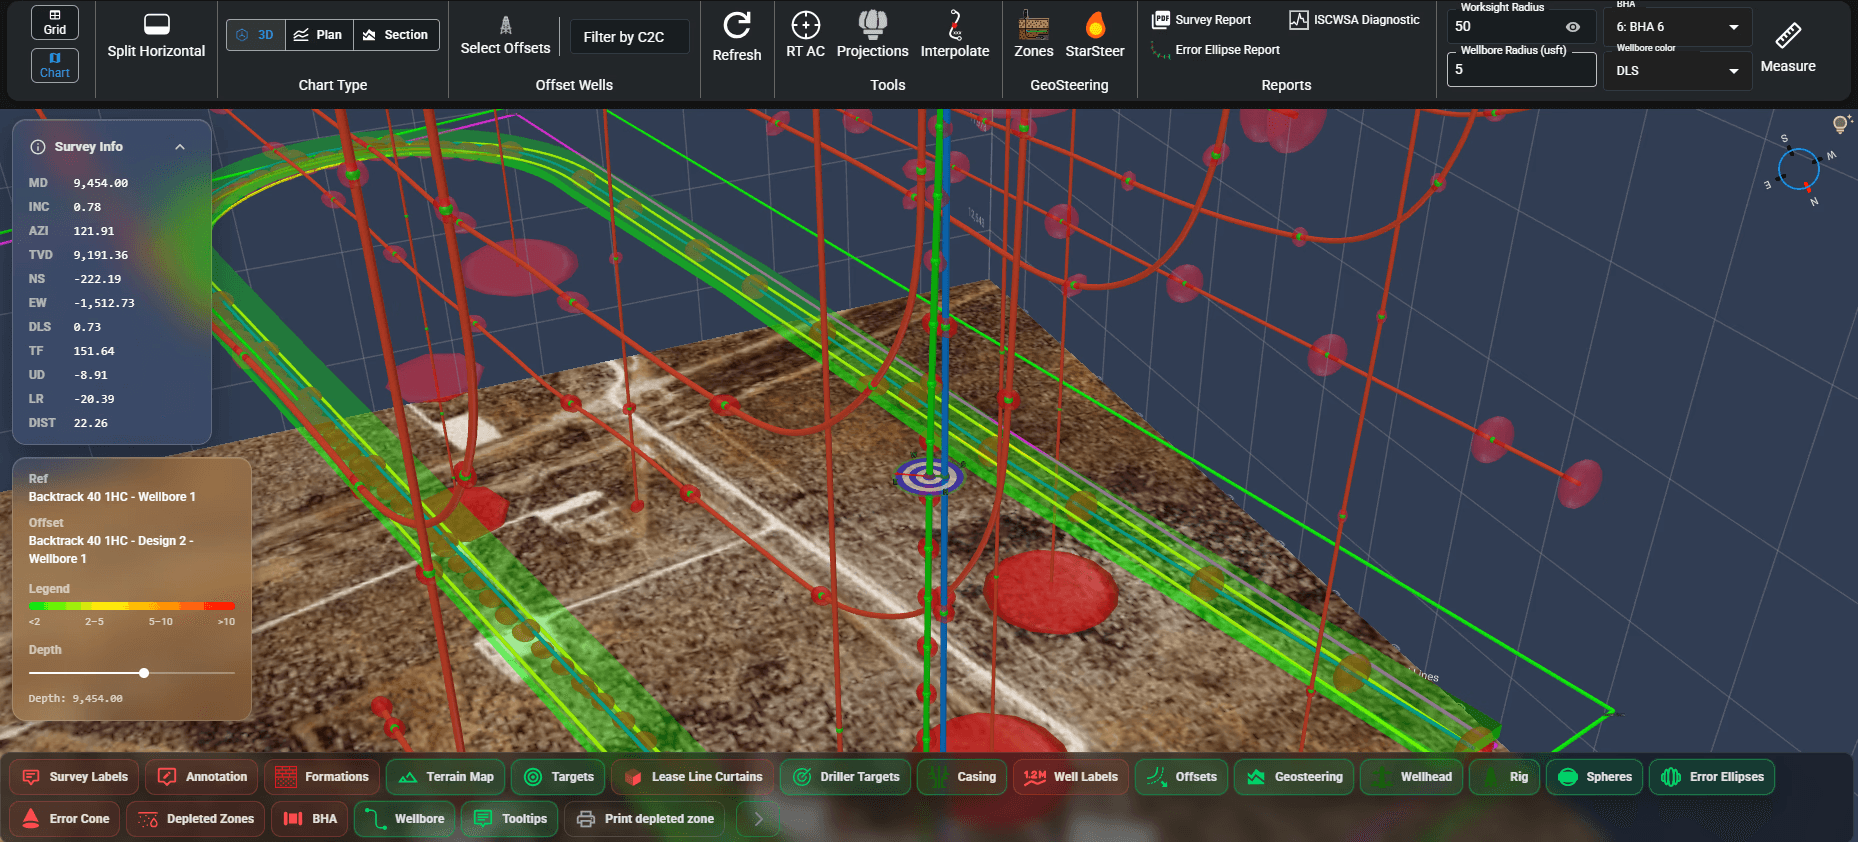This screenshot has height=842, width=1858.
Task: Toggle Formations layer
Action: click(x=322, y=777)
